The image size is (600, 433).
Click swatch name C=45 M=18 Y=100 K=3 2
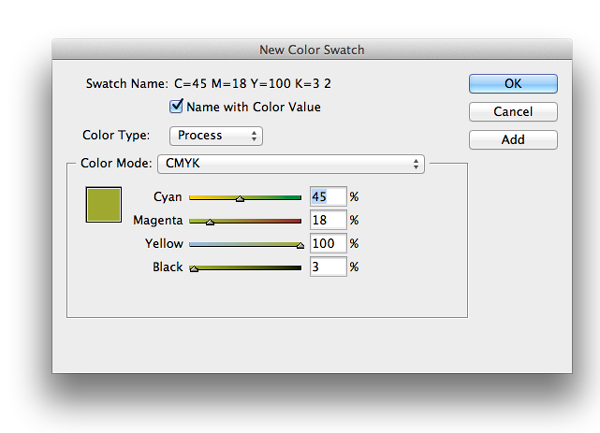pyautogui.click(x=253, y=83)
